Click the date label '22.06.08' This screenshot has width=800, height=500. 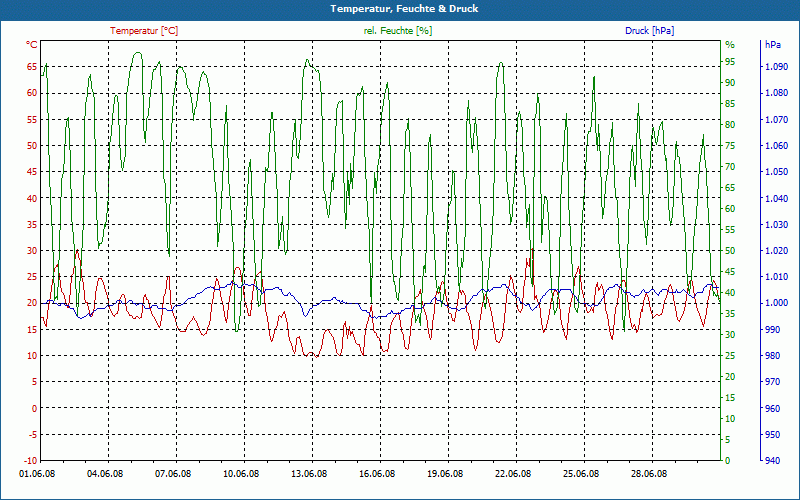[513, 473]
